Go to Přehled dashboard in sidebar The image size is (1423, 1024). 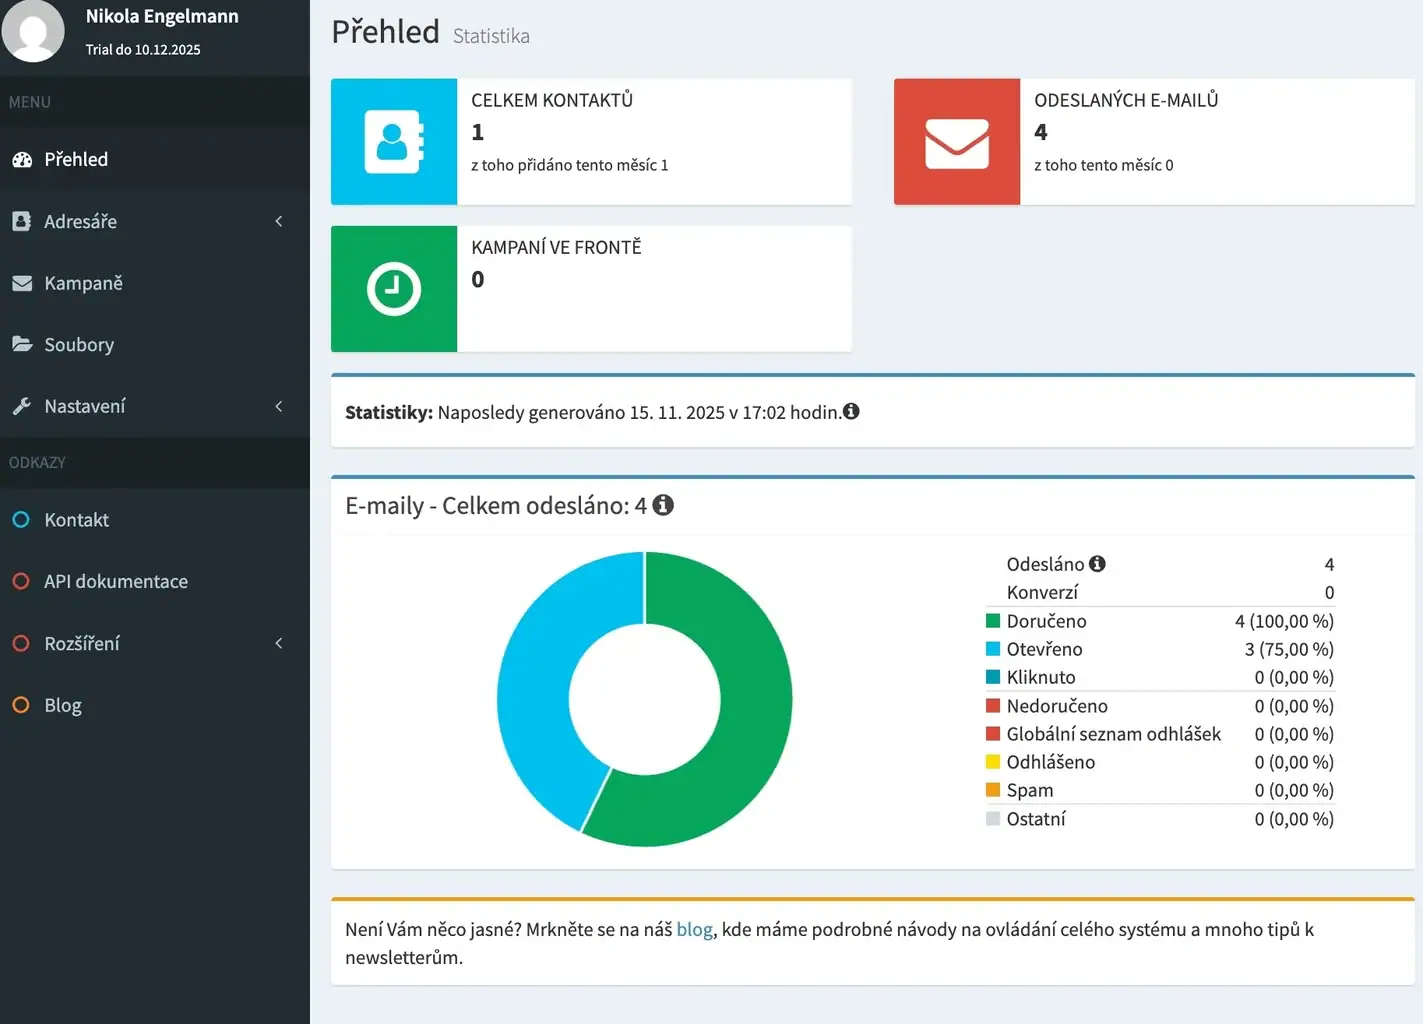[x=76, y=159]
